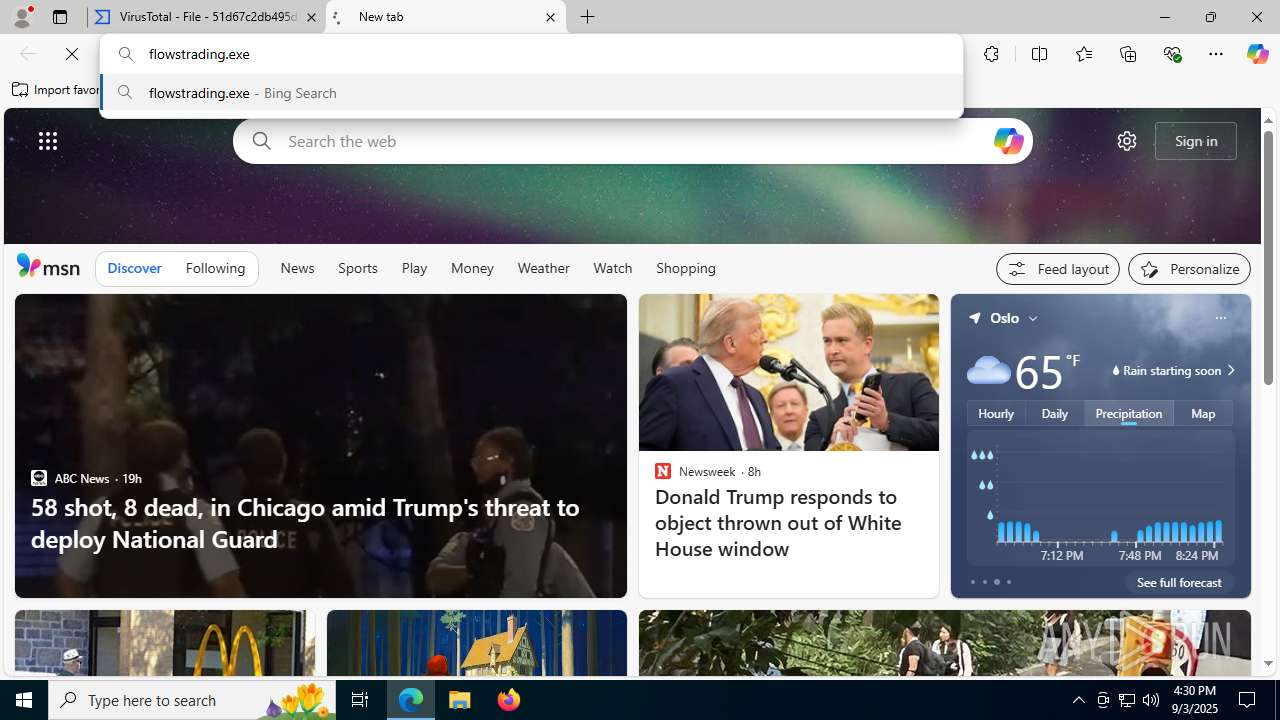
Task: Open the Money category
Action: pyautogui.click(x=472, y=268)
